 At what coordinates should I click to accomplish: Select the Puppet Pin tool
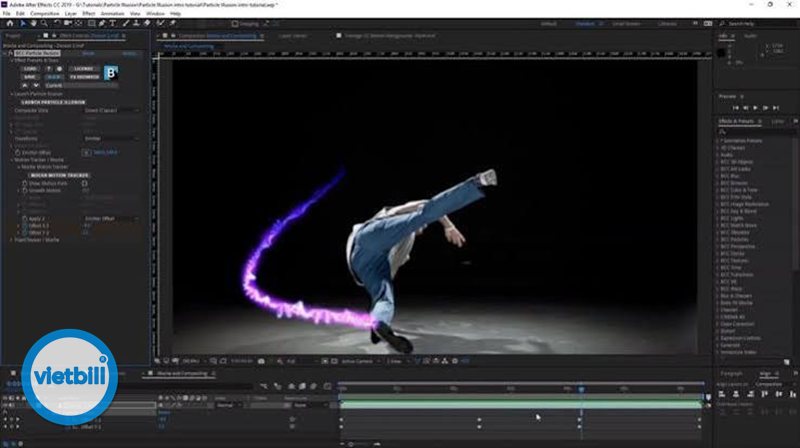pyautogui.click(x=172, y=23)
